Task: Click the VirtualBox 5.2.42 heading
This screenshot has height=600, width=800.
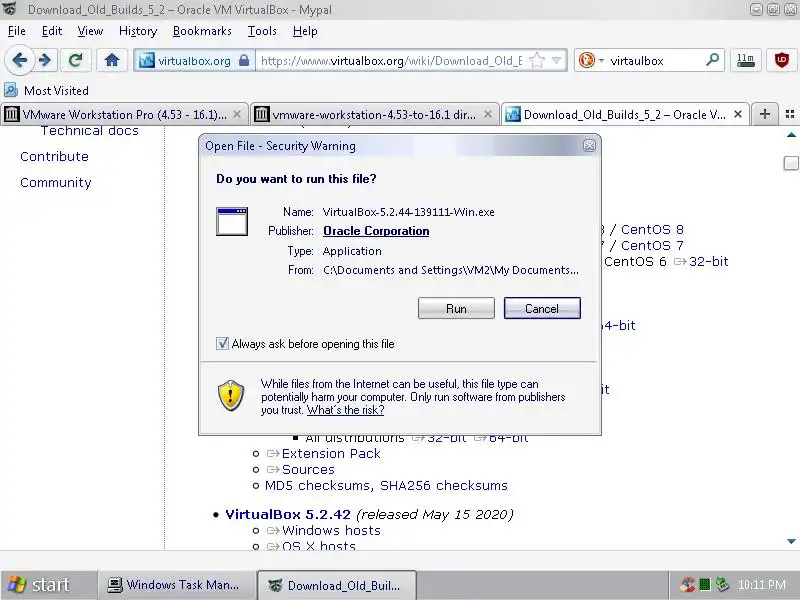Action: [288, 514]
